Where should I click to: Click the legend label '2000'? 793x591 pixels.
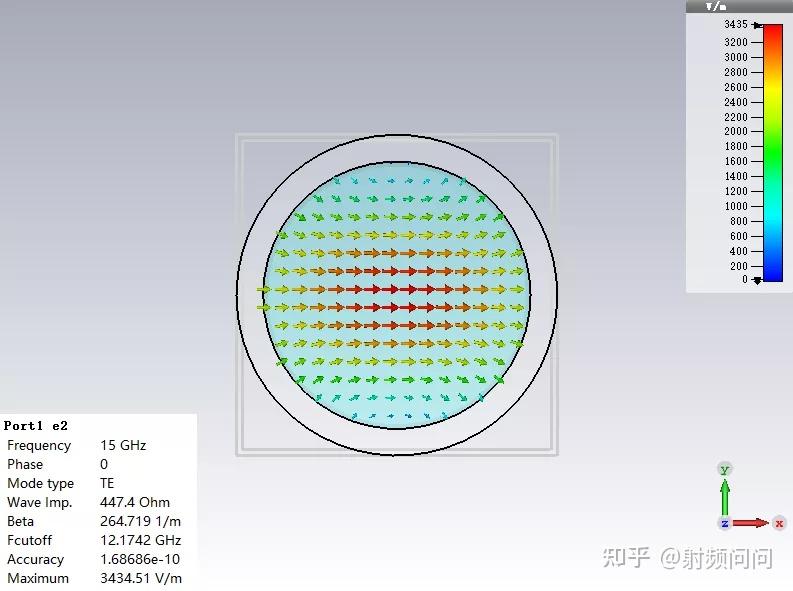(x=735, y=131)
